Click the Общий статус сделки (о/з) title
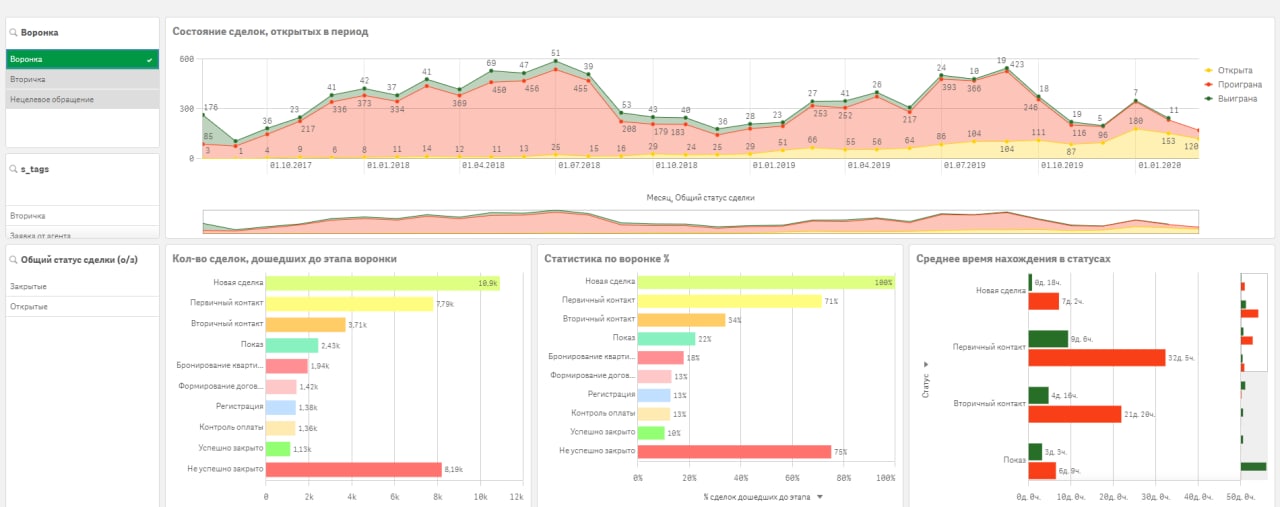Screen dimensions: 1280x507 pyautogui.click(x=79, y=260)
